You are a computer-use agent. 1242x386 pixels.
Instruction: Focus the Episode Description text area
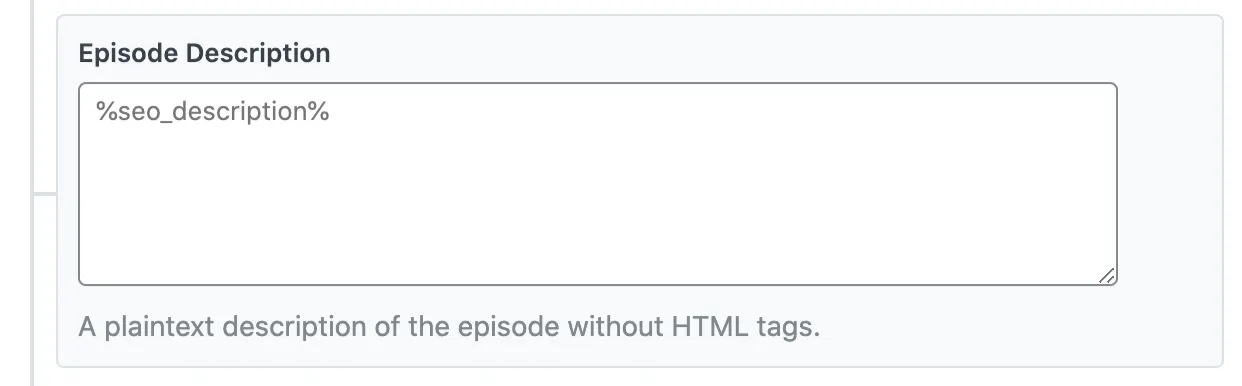coord(598,184)
